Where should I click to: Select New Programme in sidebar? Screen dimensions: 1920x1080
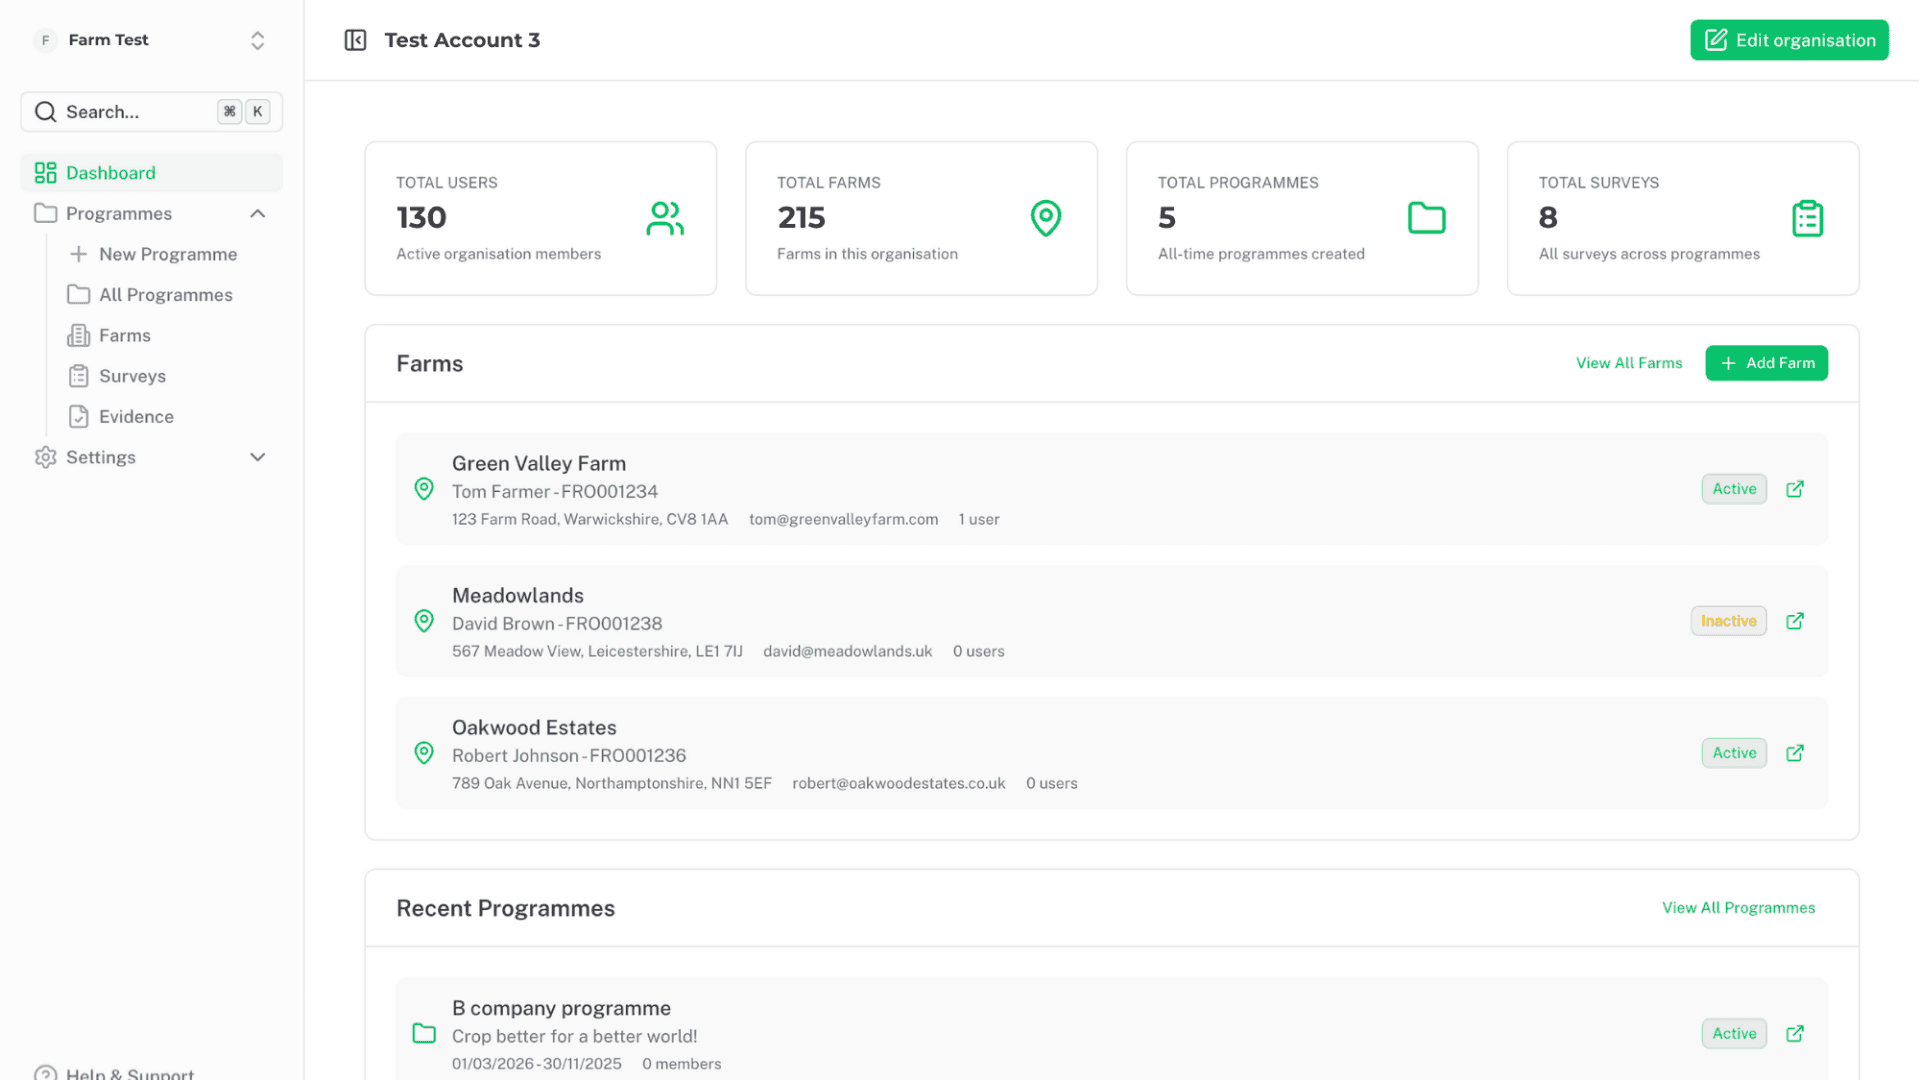(167, 254)
